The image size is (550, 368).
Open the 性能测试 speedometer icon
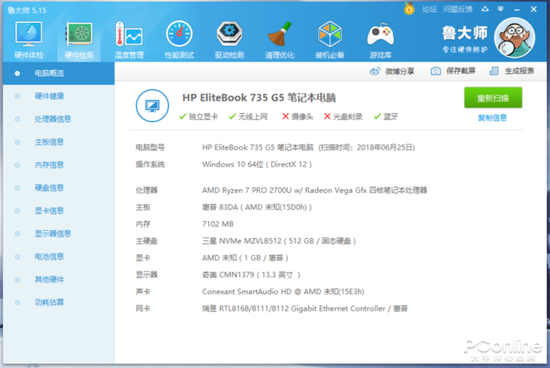point(179,40)
